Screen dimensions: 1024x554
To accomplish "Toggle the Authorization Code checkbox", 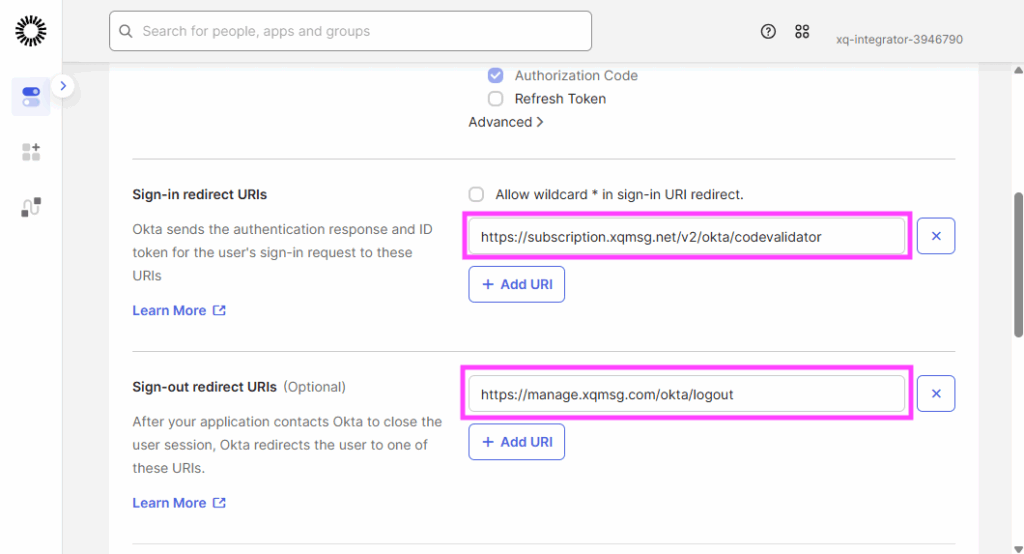I will [x=495, y=75].
